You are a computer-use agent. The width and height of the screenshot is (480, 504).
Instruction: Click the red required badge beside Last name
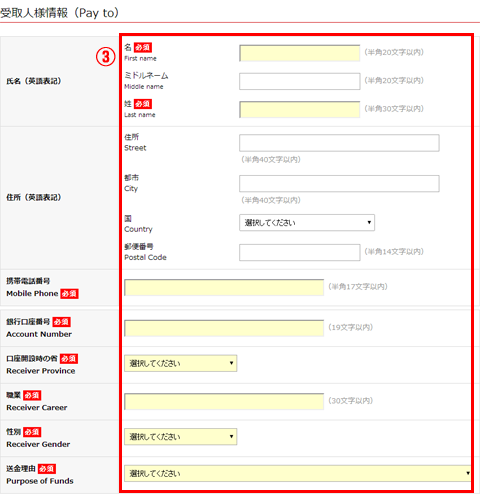coord(143,104)
